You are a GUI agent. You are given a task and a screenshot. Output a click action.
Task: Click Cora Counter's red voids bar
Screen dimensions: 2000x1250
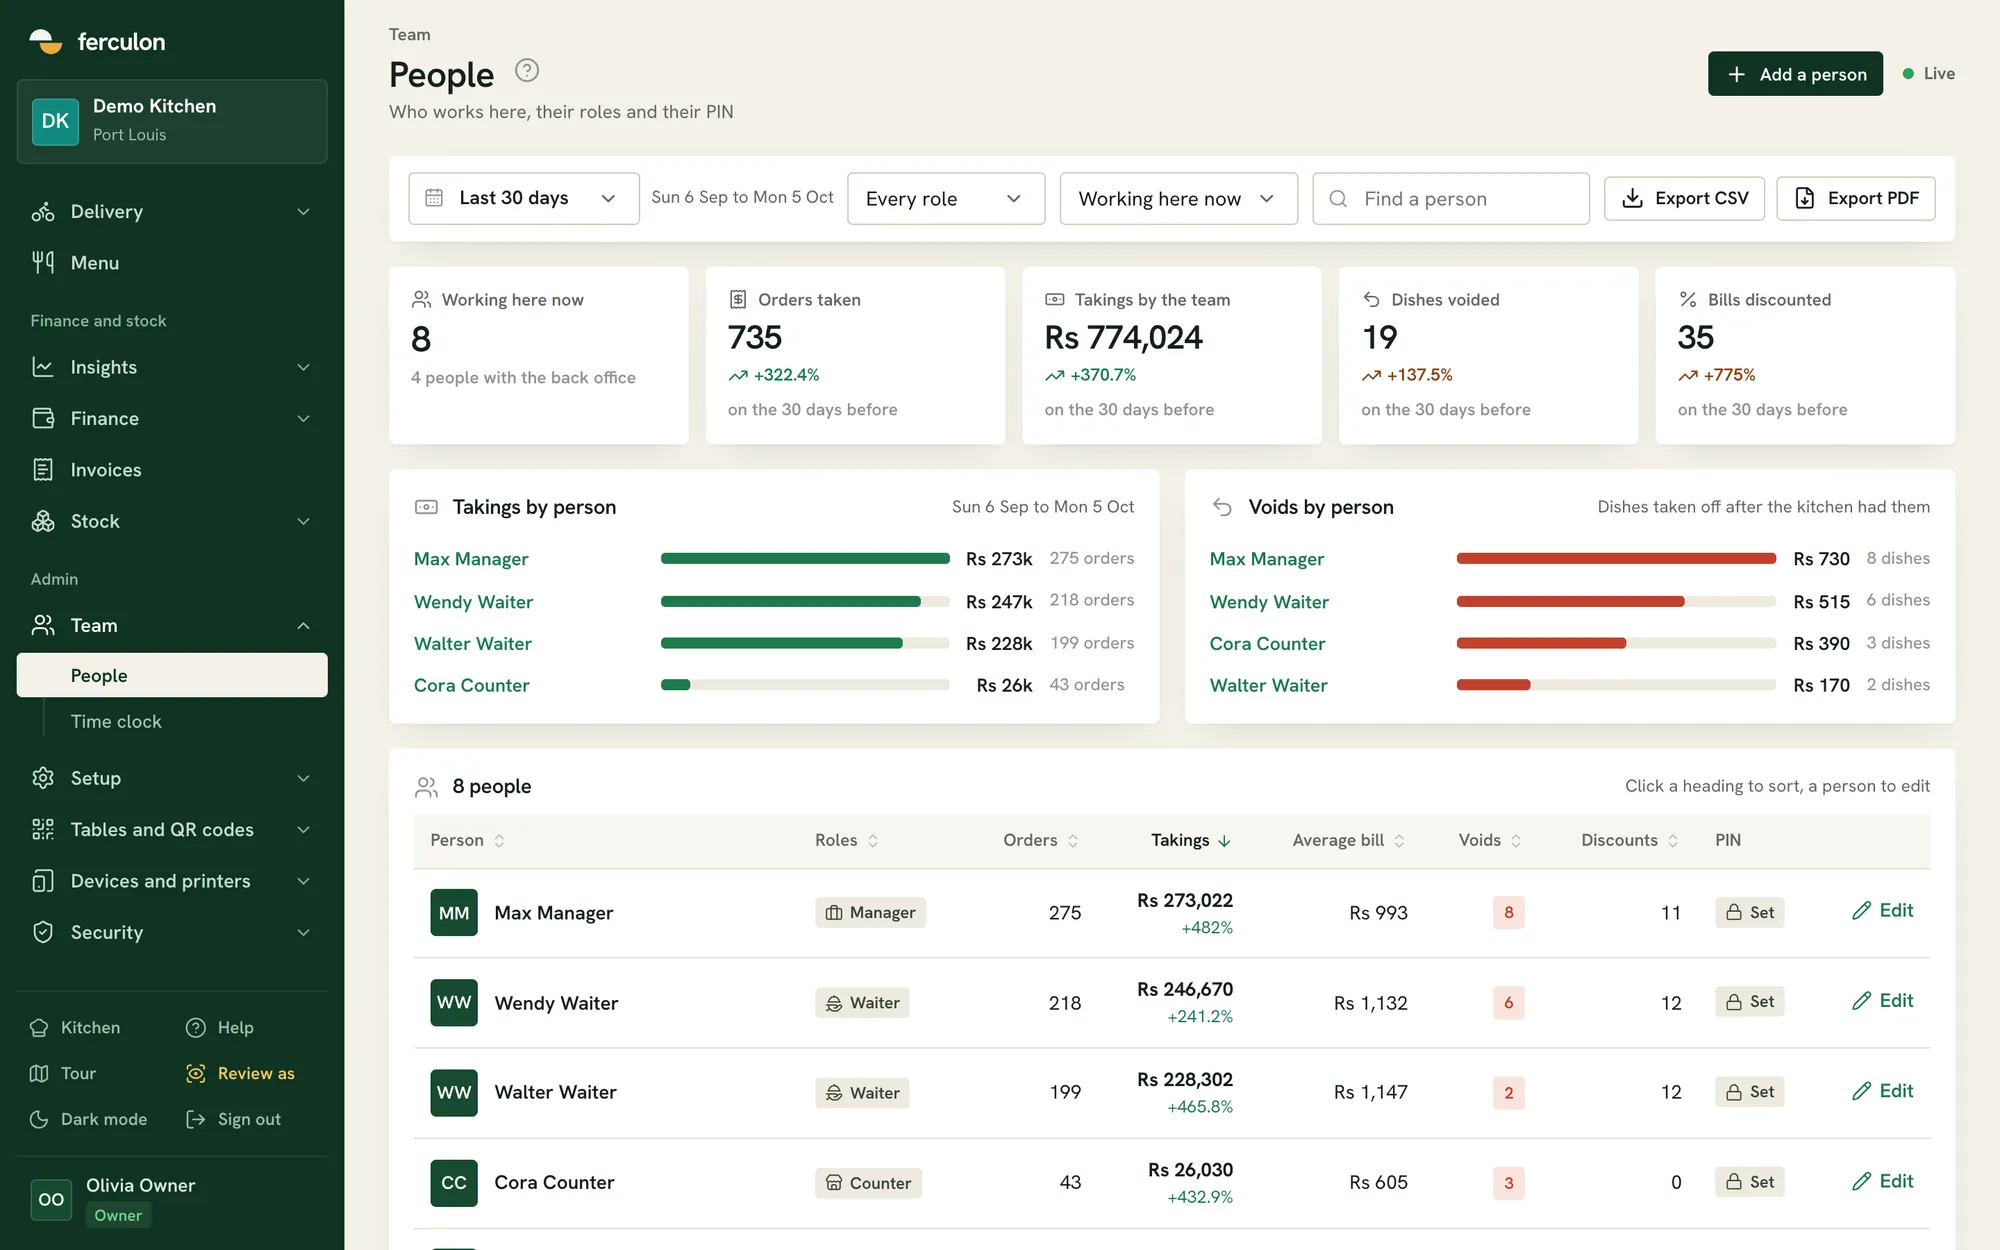1541,643
